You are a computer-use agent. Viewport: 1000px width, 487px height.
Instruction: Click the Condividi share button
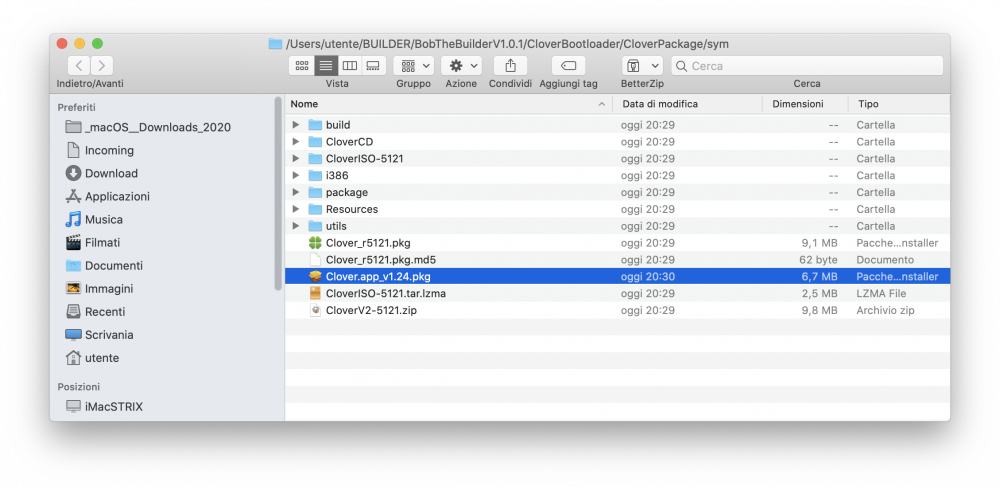coord(510,66)
